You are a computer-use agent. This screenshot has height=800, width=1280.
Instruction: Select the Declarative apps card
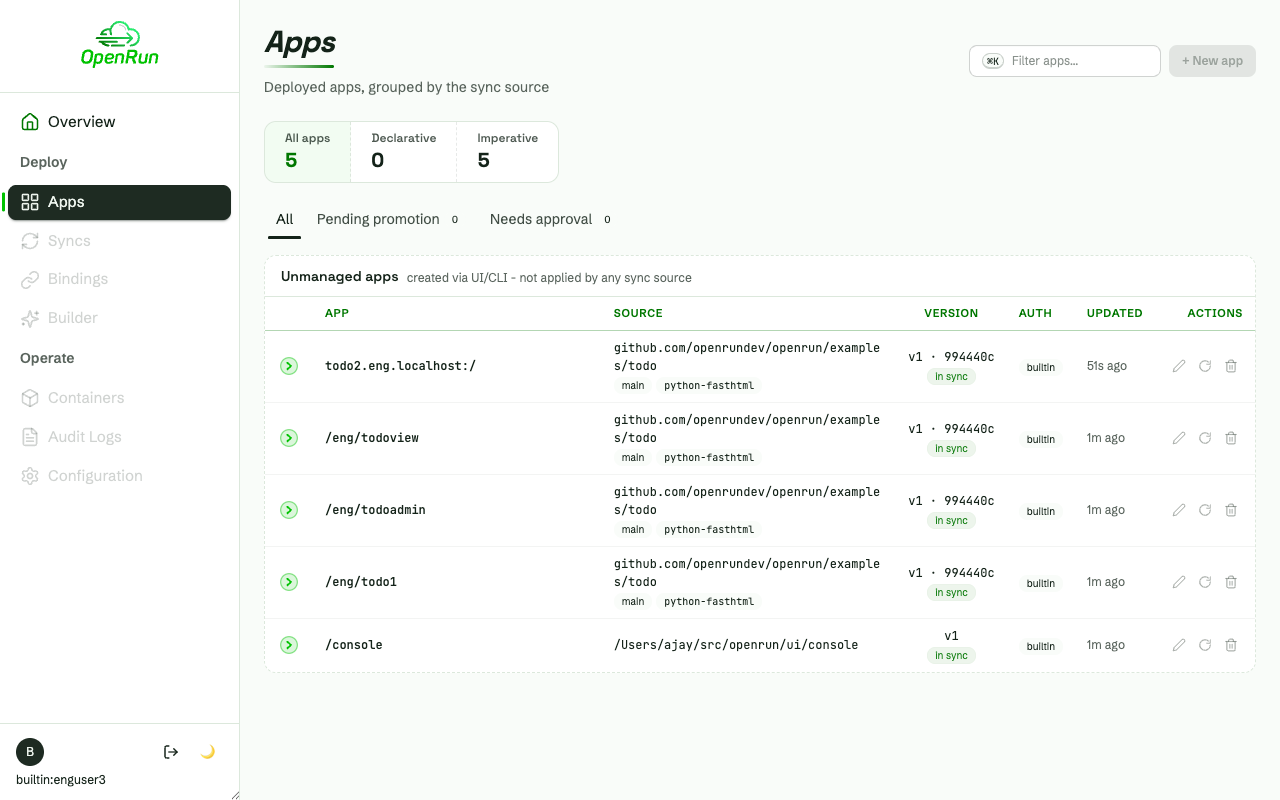point(404,152)
